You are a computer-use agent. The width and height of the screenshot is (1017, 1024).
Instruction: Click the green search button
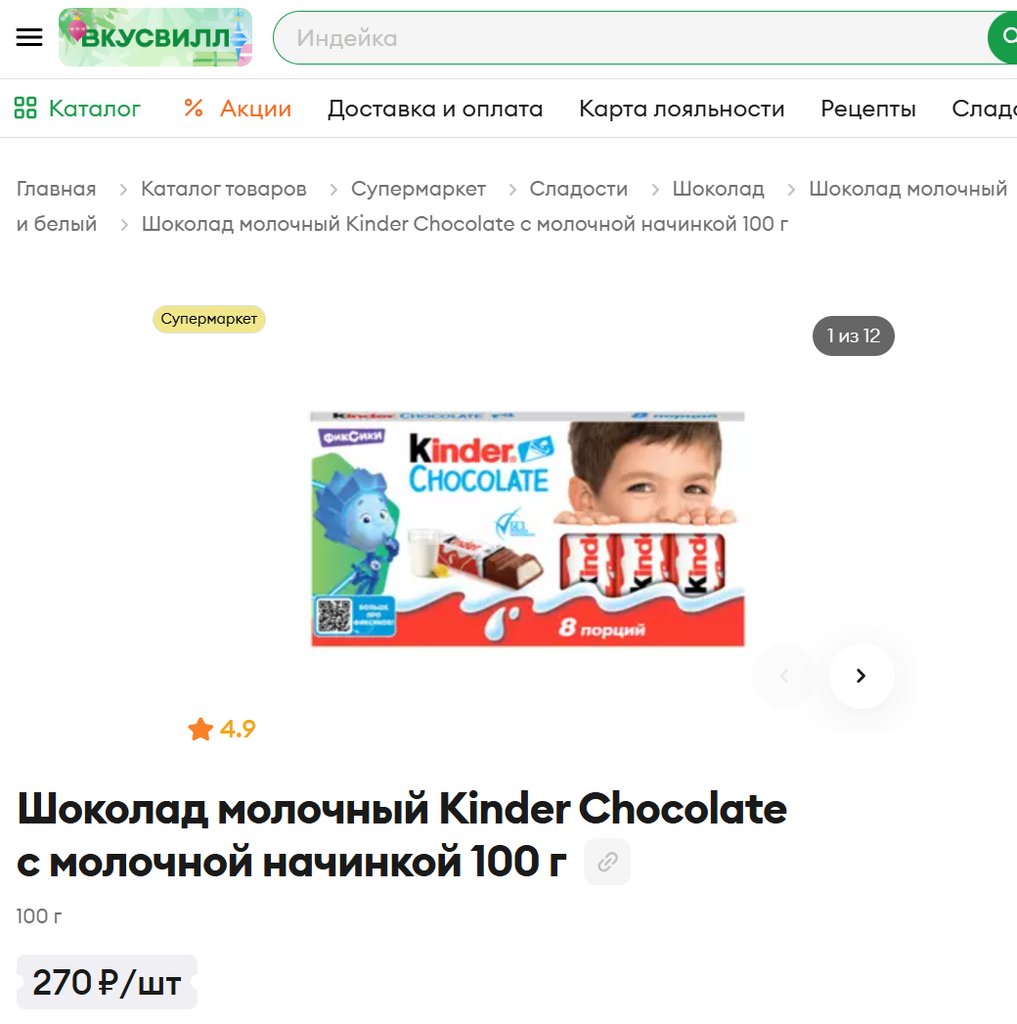tap(1003, 37)
